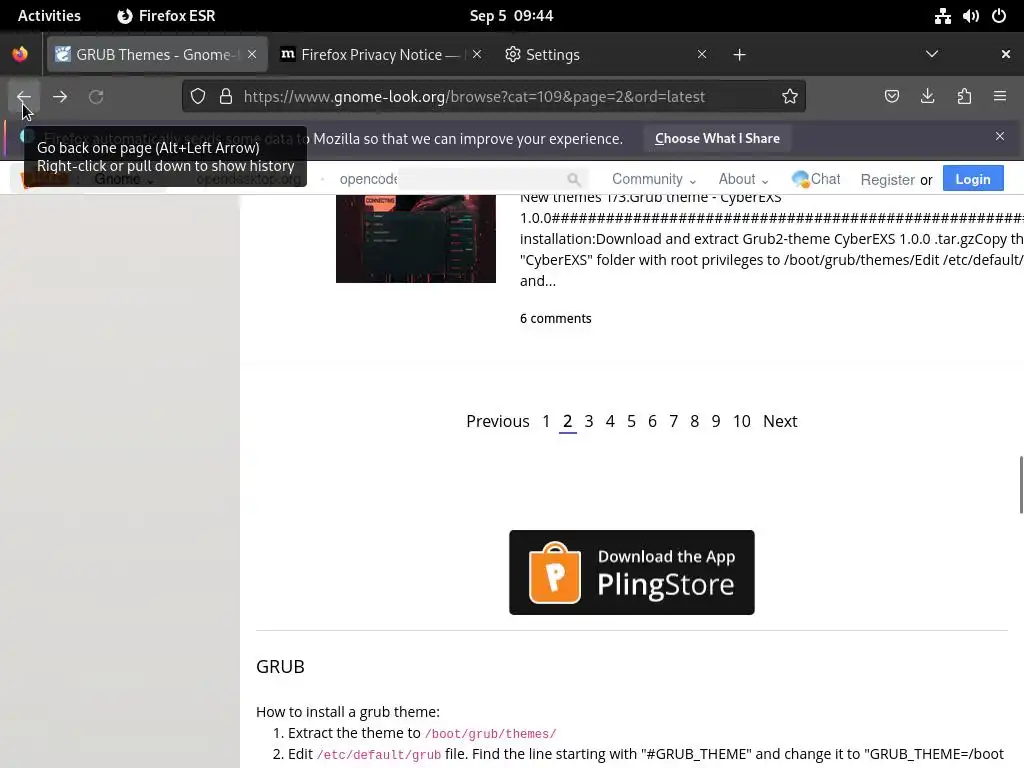This screenshot has width=1024, height=768.
Task: Click the blue Login button
Action: tap(972, 179)
